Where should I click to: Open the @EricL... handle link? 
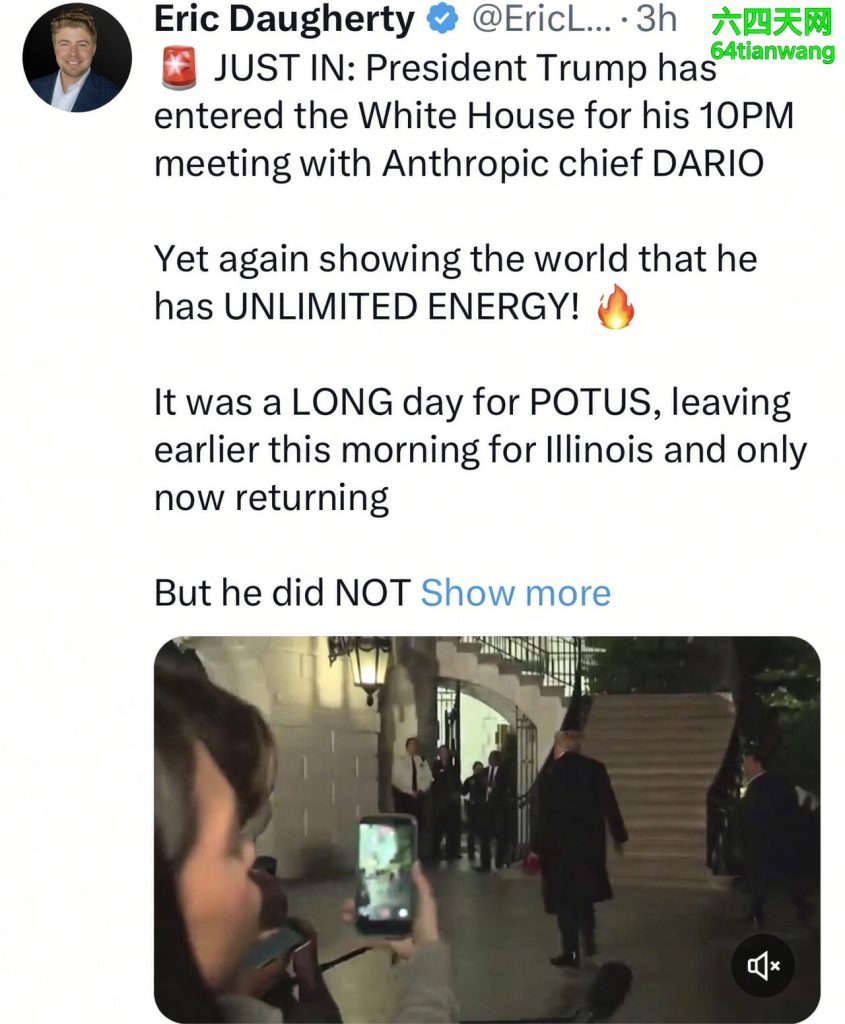click(541, 20)
